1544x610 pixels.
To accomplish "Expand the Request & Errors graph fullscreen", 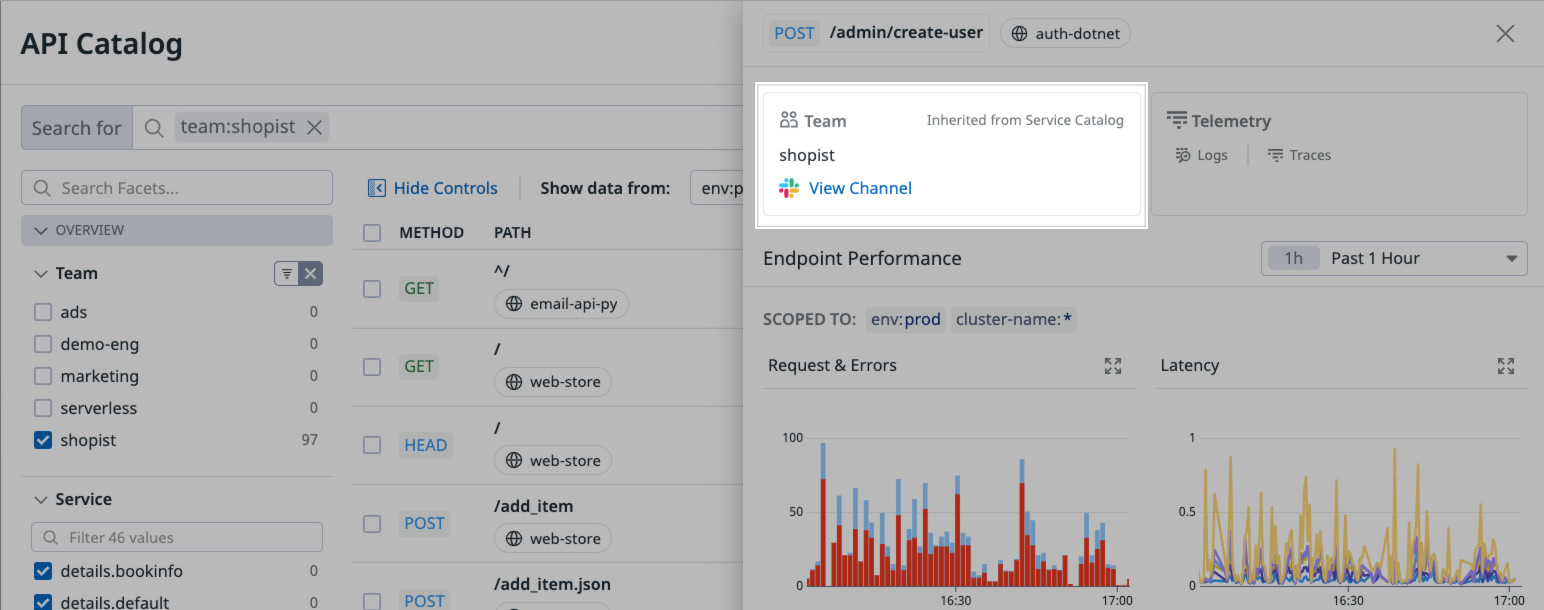I will [x=1112, y=366].
